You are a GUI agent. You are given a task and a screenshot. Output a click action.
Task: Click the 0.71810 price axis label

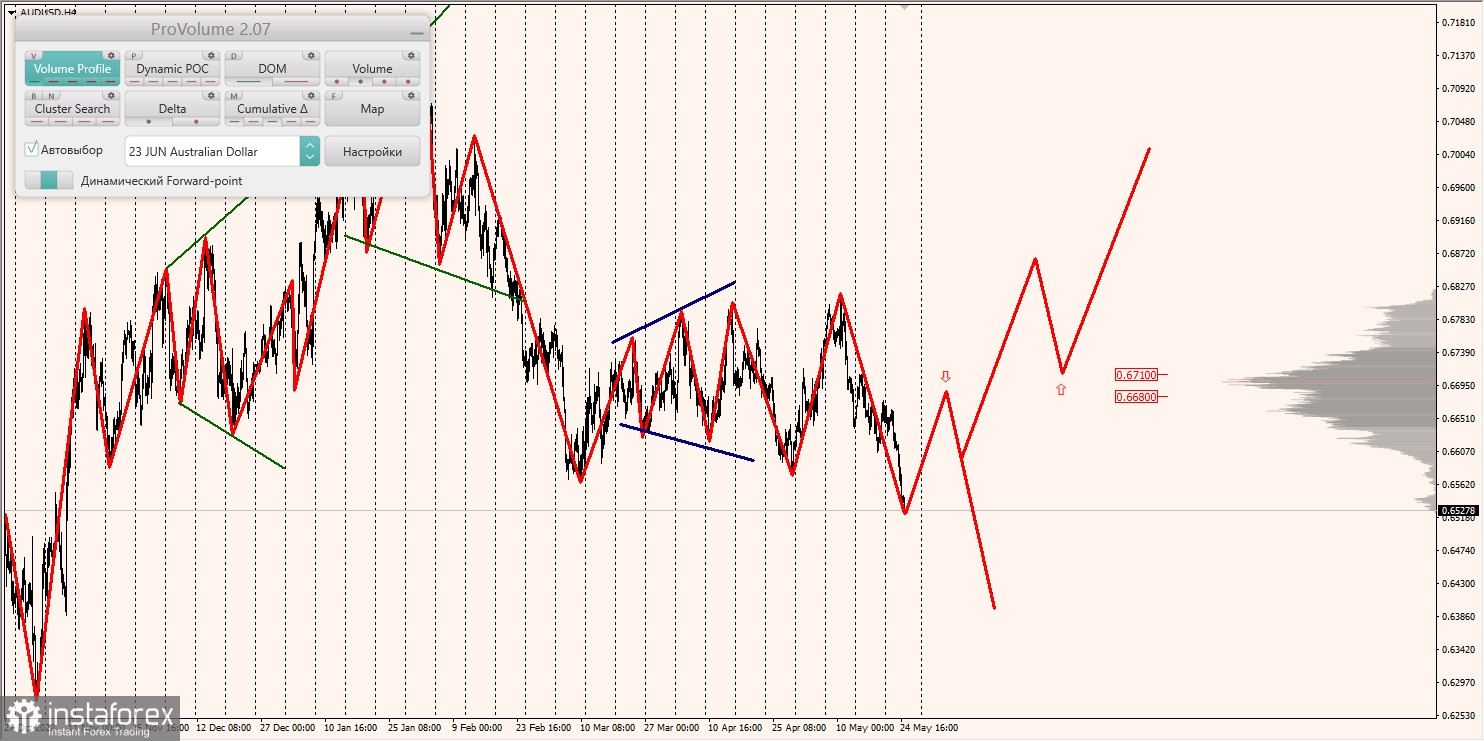click(1459, 22)
